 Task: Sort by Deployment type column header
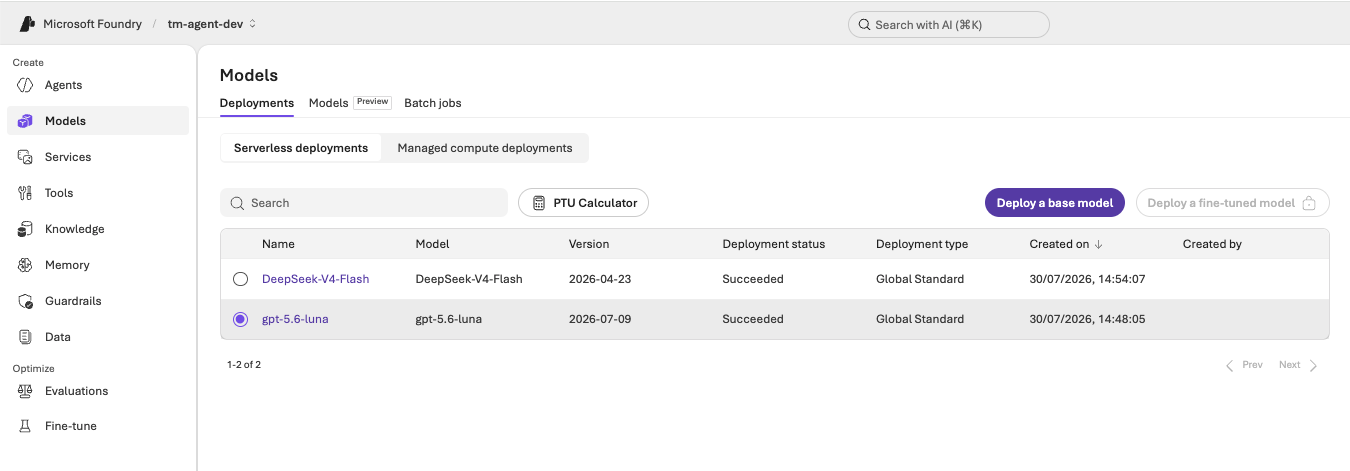[922, 244]
